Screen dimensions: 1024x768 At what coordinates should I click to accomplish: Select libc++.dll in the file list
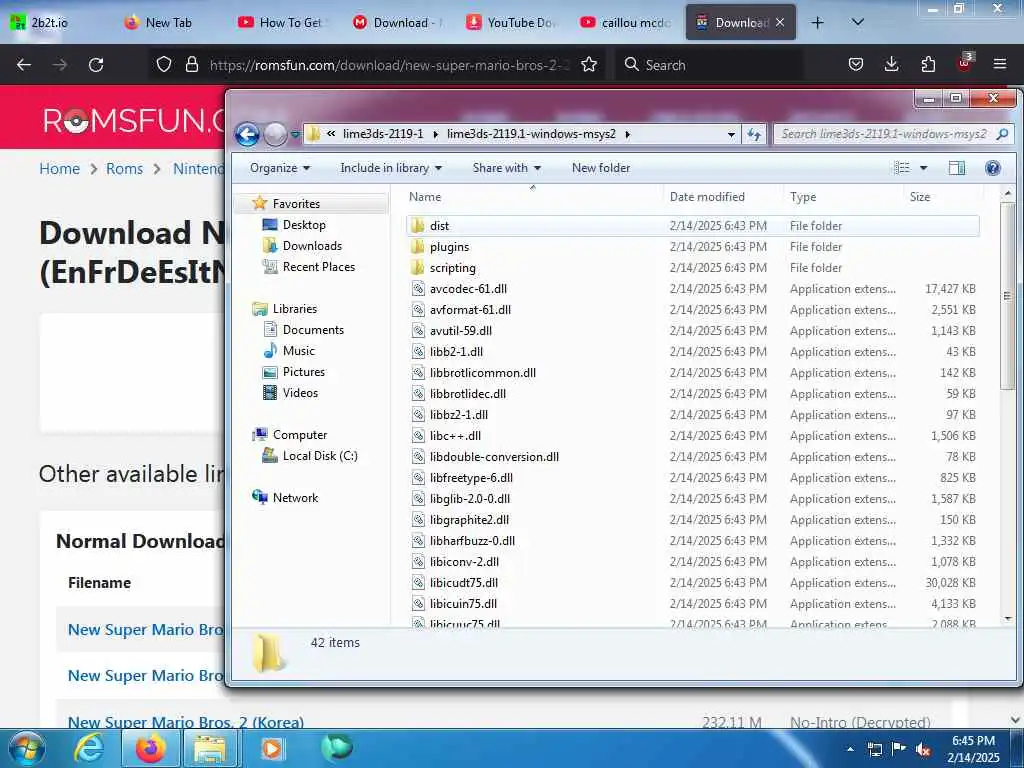tap(455, 436)
